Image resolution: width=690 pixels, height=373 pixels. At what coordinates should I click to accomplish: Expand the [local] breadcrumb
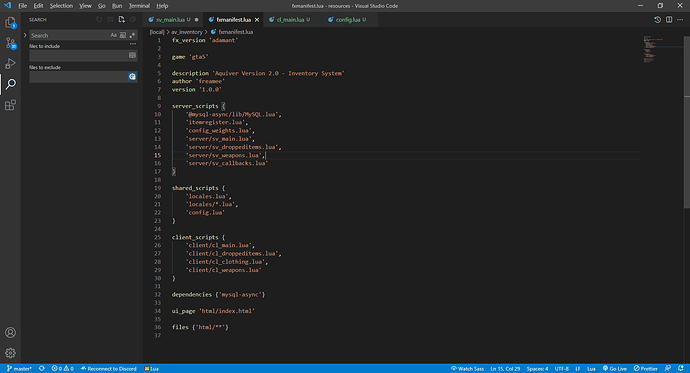157,32
